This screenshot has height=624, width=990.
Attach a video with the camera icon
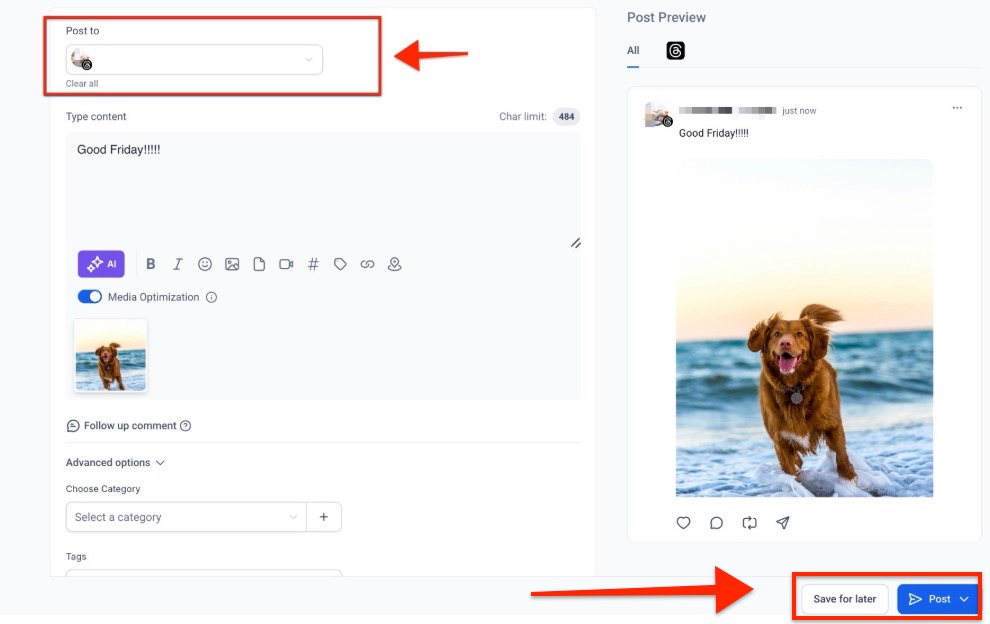click(x=286, y=264)
